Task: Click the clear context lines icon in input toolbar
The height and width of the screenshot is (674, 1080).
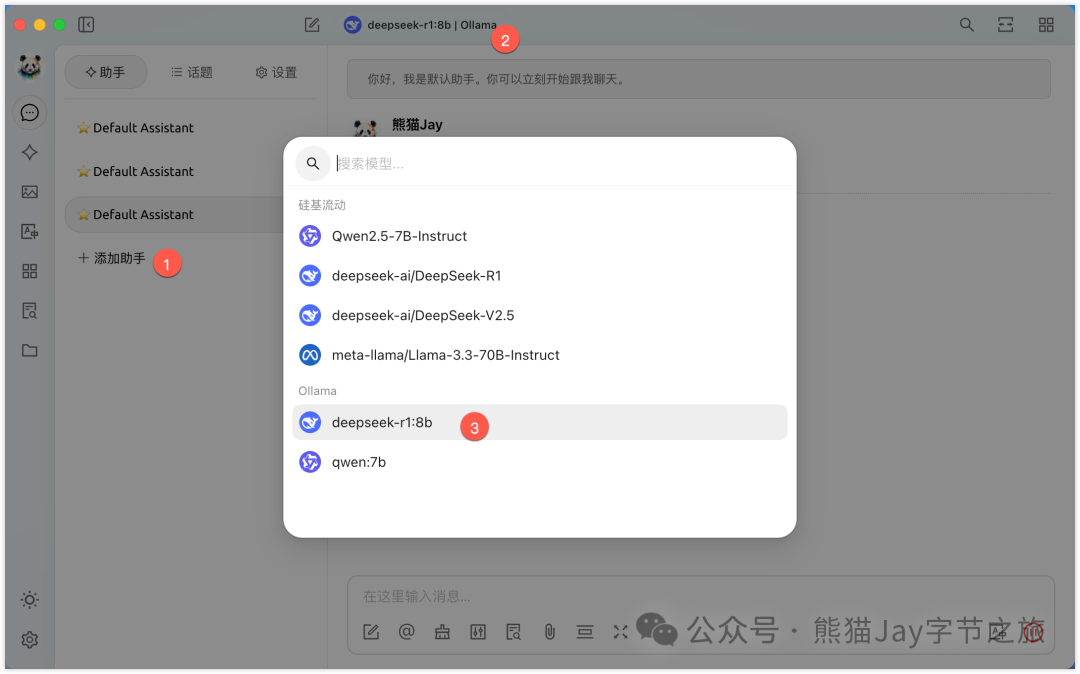Action: pyautogui.click(x=585, y=631)
